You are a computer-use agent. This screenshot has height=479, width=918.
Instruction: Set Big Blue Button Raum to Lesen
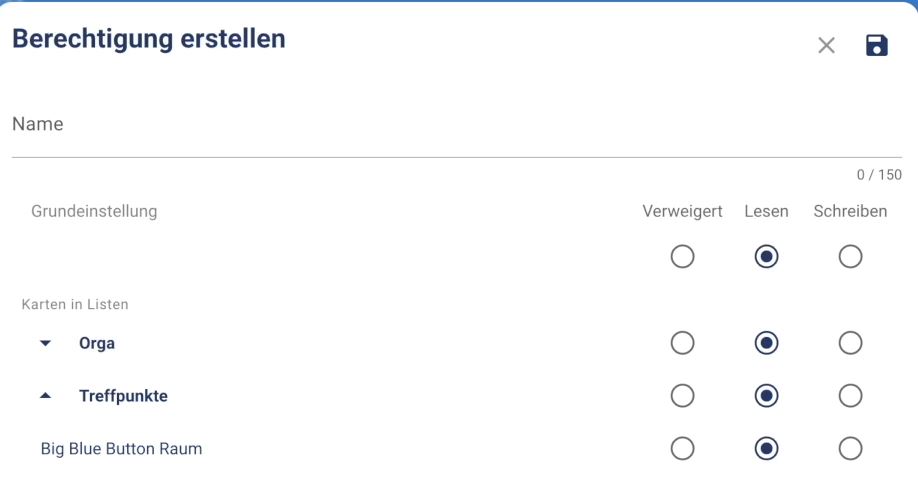click(766, 449)
